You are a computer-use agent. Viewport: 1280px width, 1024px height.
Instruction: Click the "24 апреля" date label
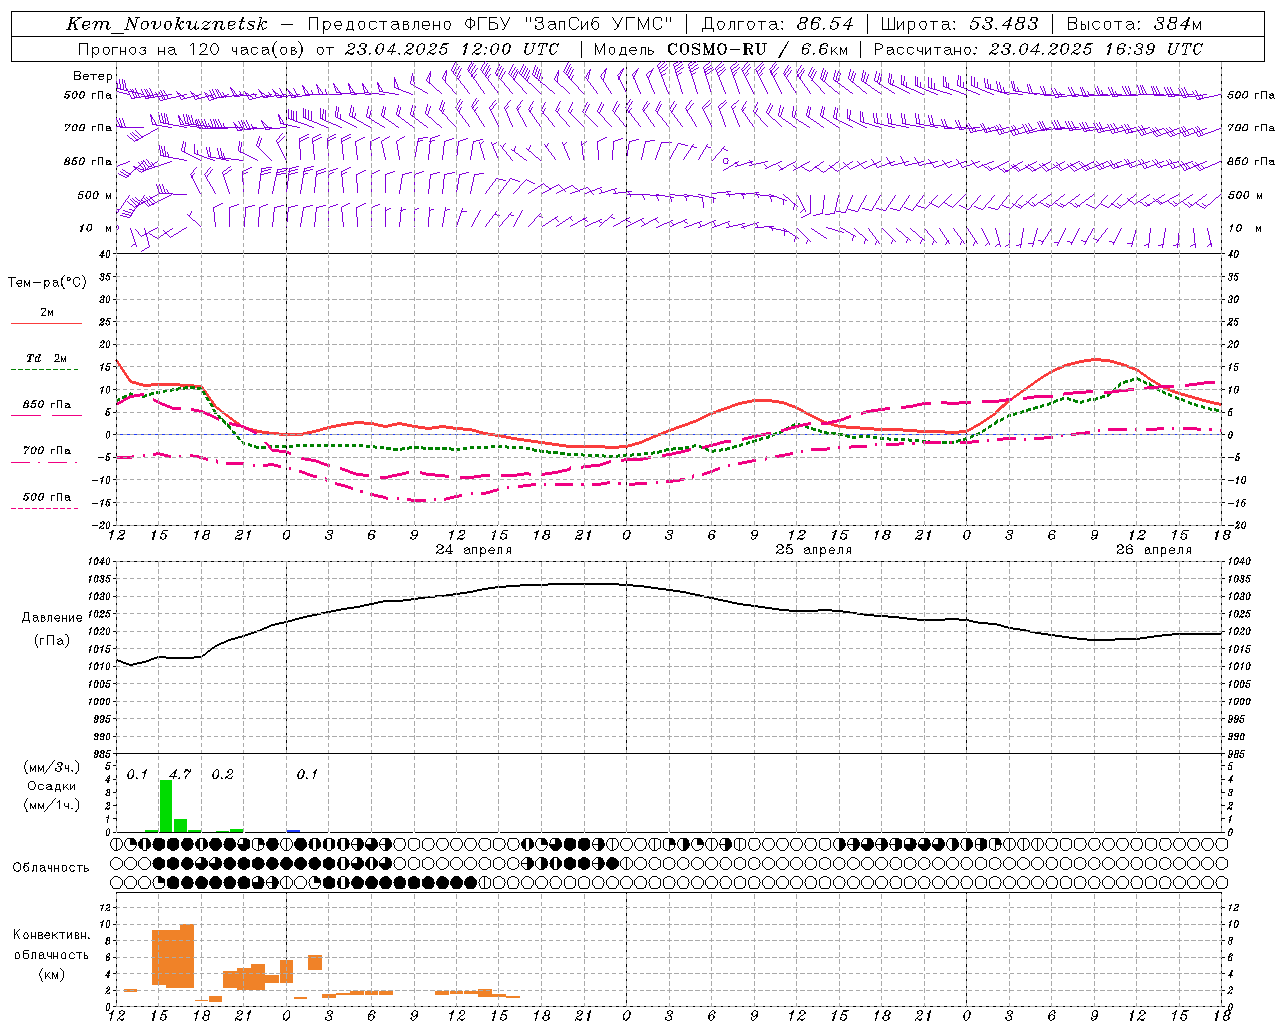[473, 550]
